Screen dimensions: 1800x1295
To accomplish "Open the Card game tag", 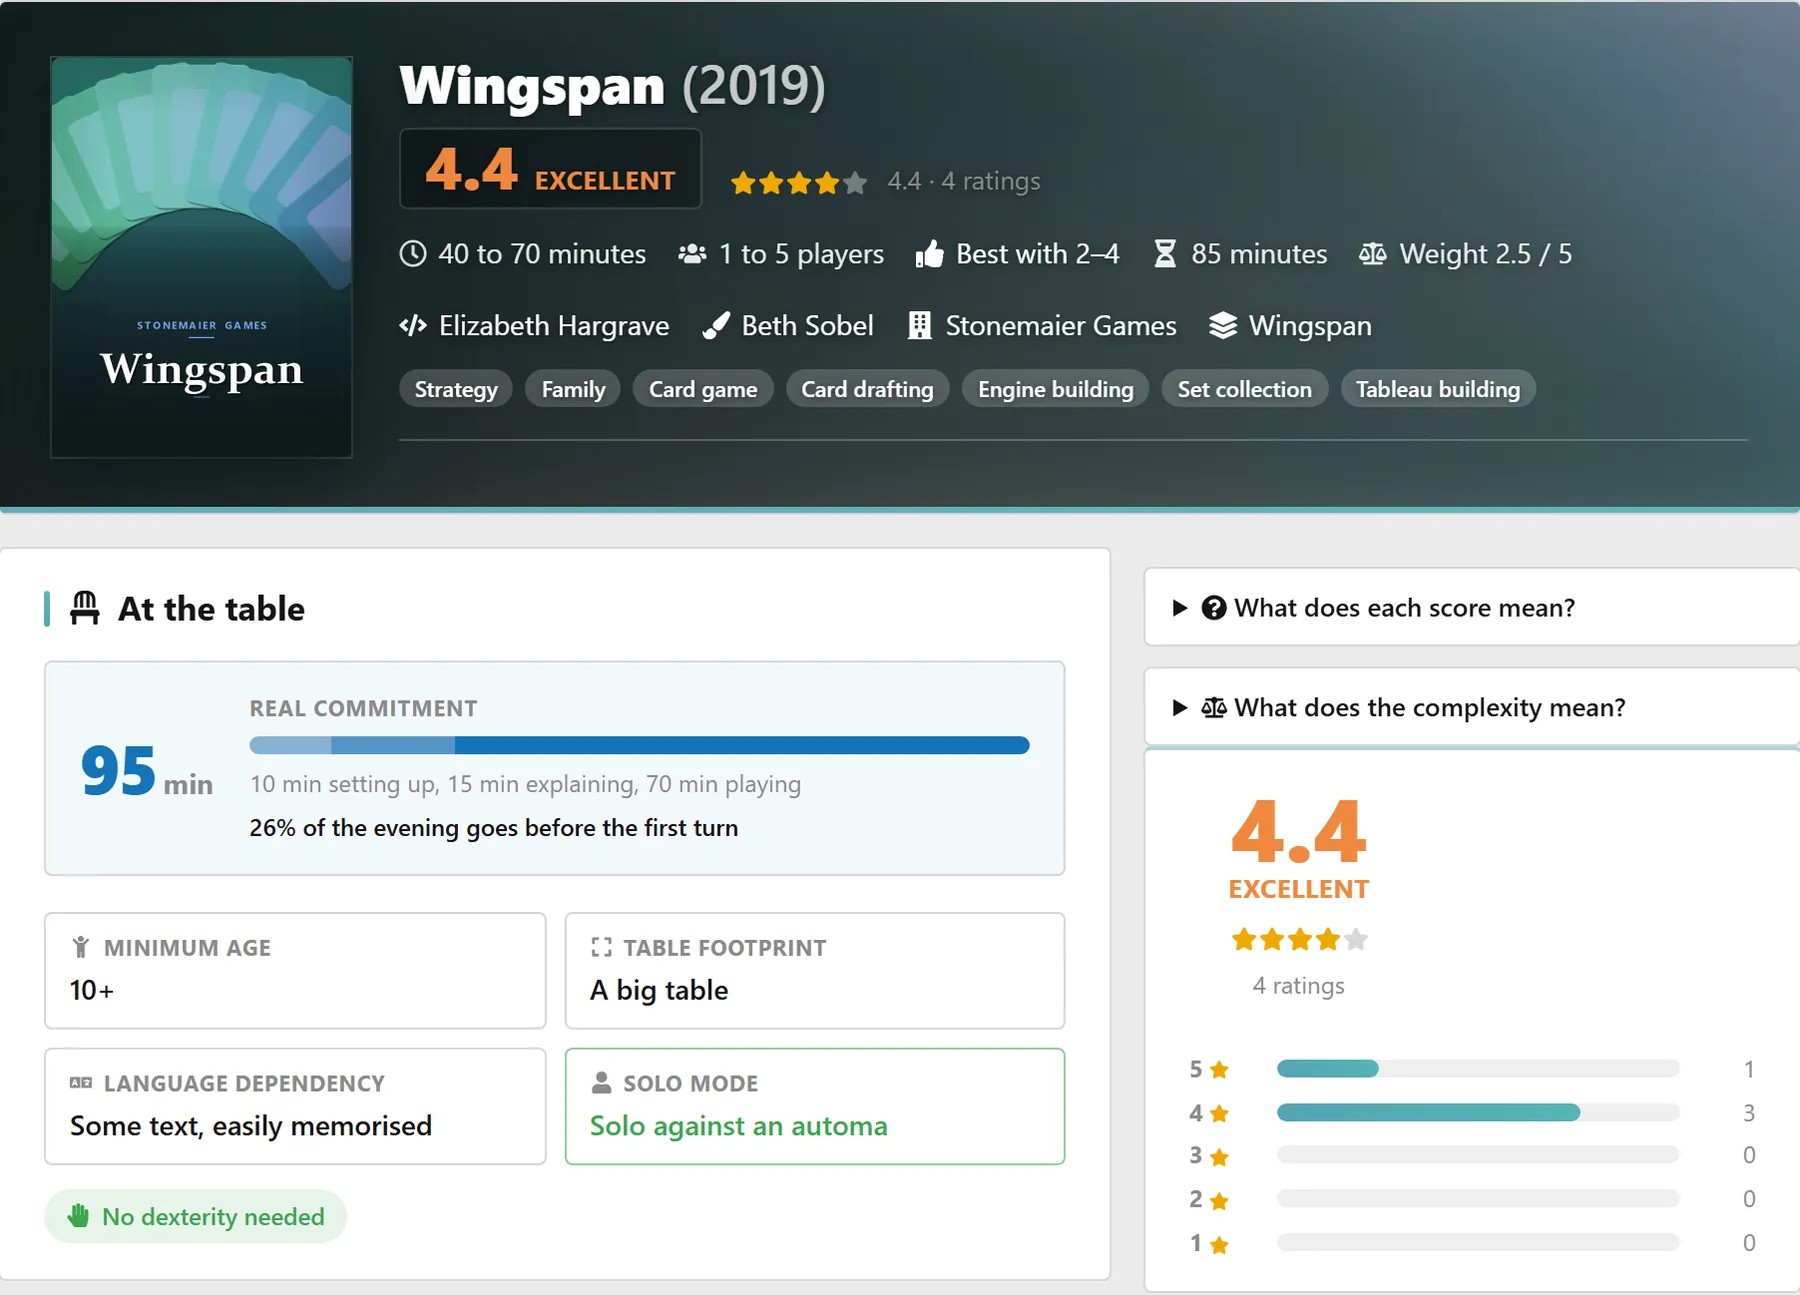I will click(703, 389).
